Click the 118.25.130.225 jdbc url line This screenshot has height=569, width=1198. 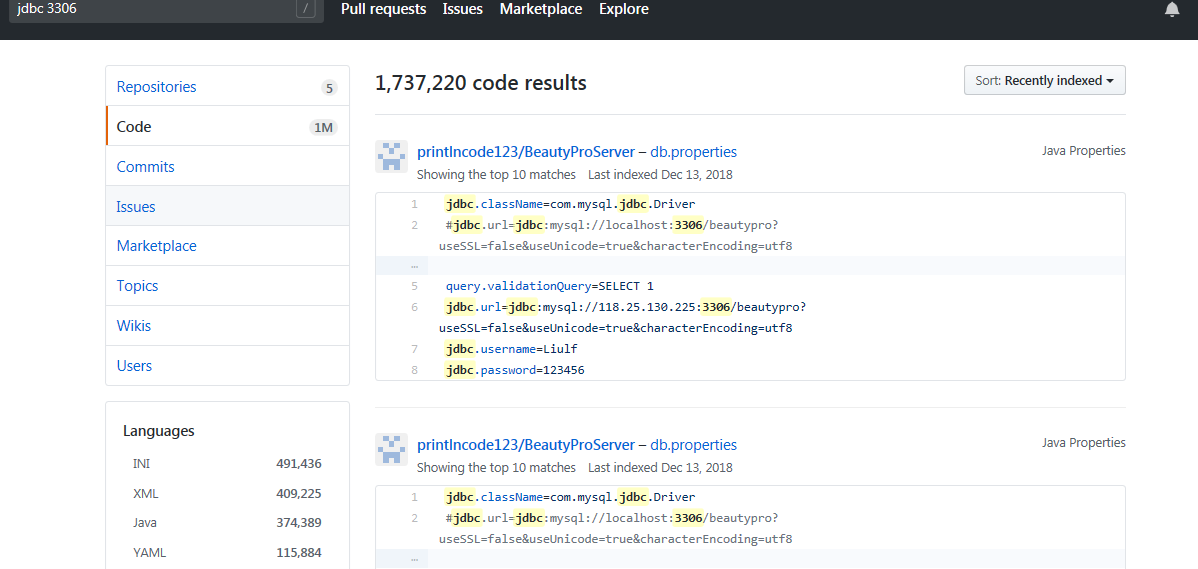pyautogui.click(x=626, y=307)
